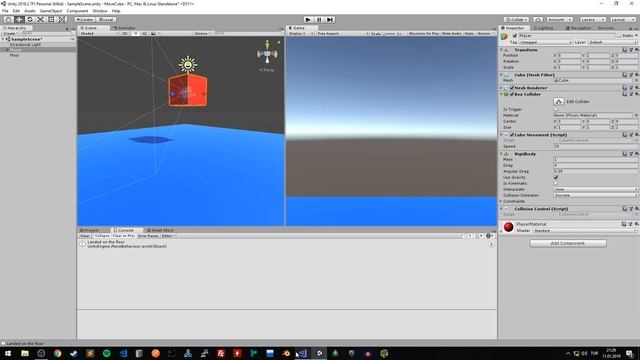Enable the Is Kinematic checkbox
This screenshot has width=640, height=360.
click(x=556, y=183)
